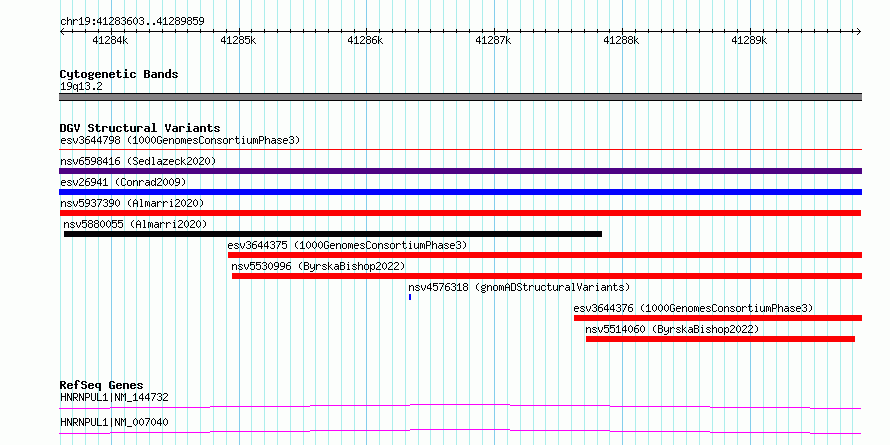
Task: Click the esv26941 (Conrad2009) label
Action: [x=123, y=182]
